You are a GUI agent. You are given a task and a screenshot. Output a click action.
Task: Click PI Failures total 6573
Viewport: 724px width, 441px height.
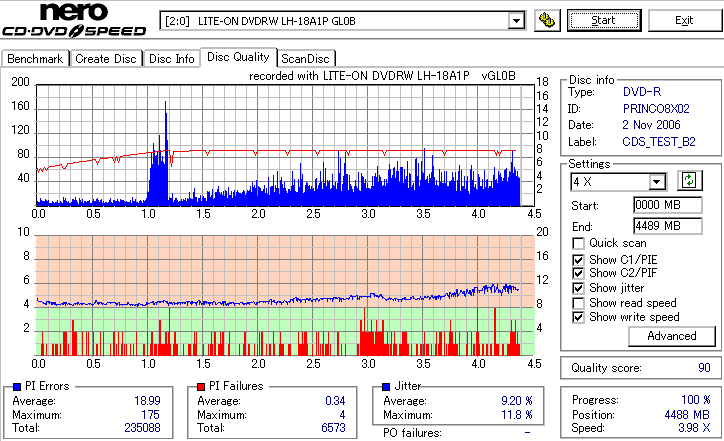click(x=333, y=428)
